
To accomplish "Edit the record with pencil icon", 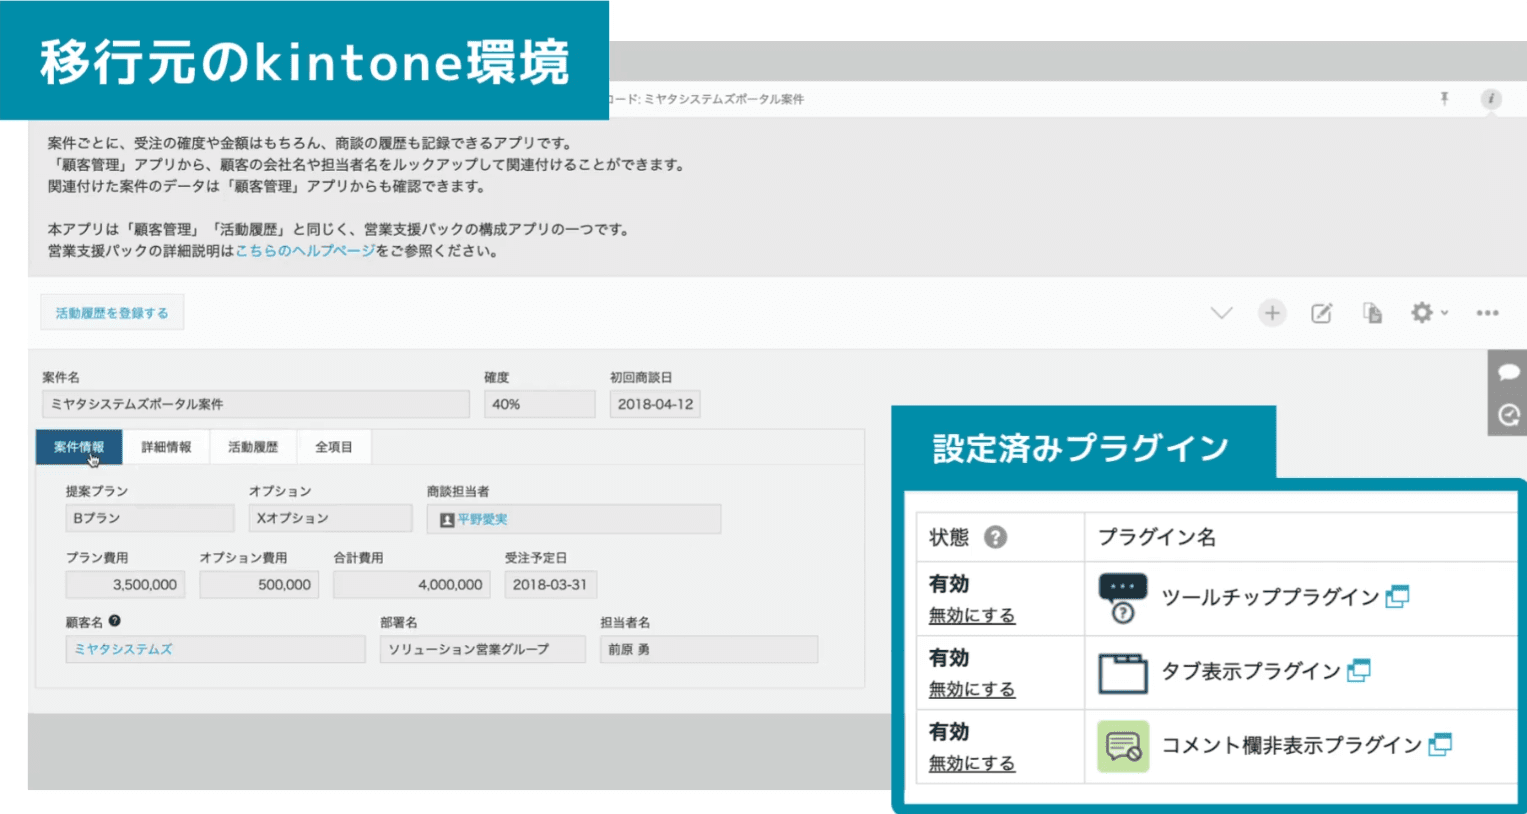I will click(x=1321, y=313).
